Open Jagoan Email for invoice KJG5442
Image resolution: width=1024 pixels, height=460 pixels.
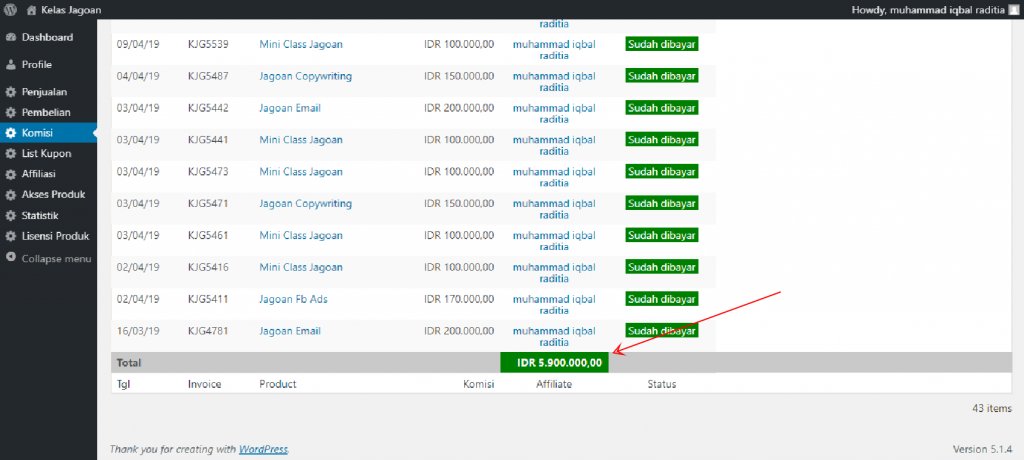point(290,108)
